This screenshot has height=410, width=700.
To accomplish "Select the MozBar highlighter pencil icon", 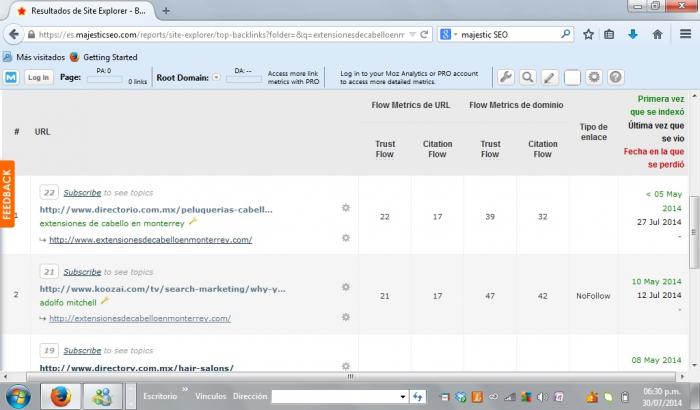I will pos(550,77).
